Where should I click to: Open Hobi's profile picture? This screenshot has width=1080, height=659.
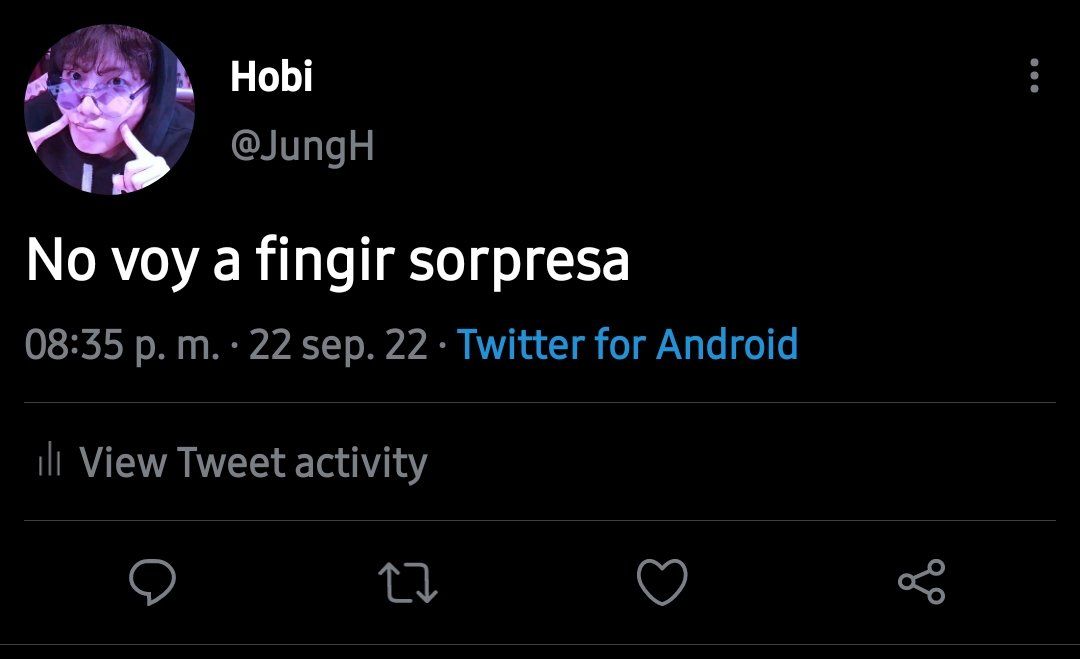109,109
